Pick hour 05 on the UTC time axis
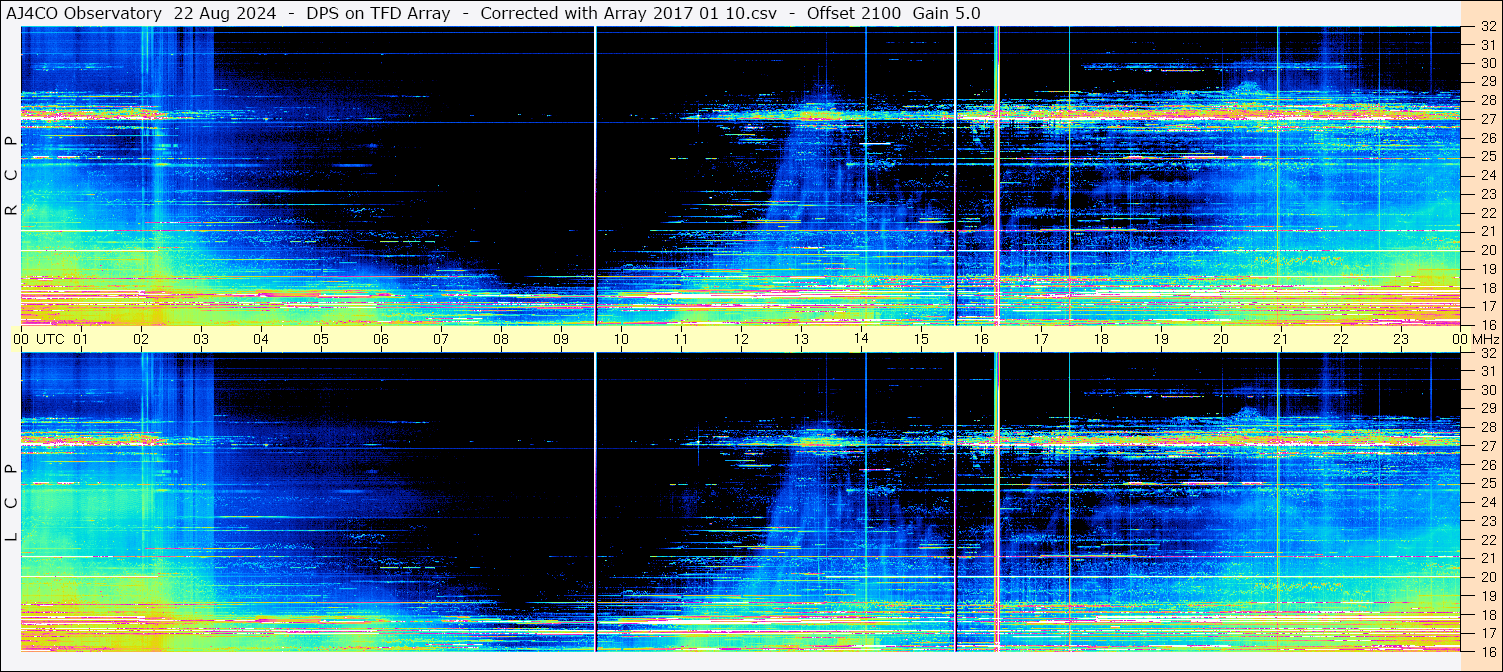 click(321, 339)
